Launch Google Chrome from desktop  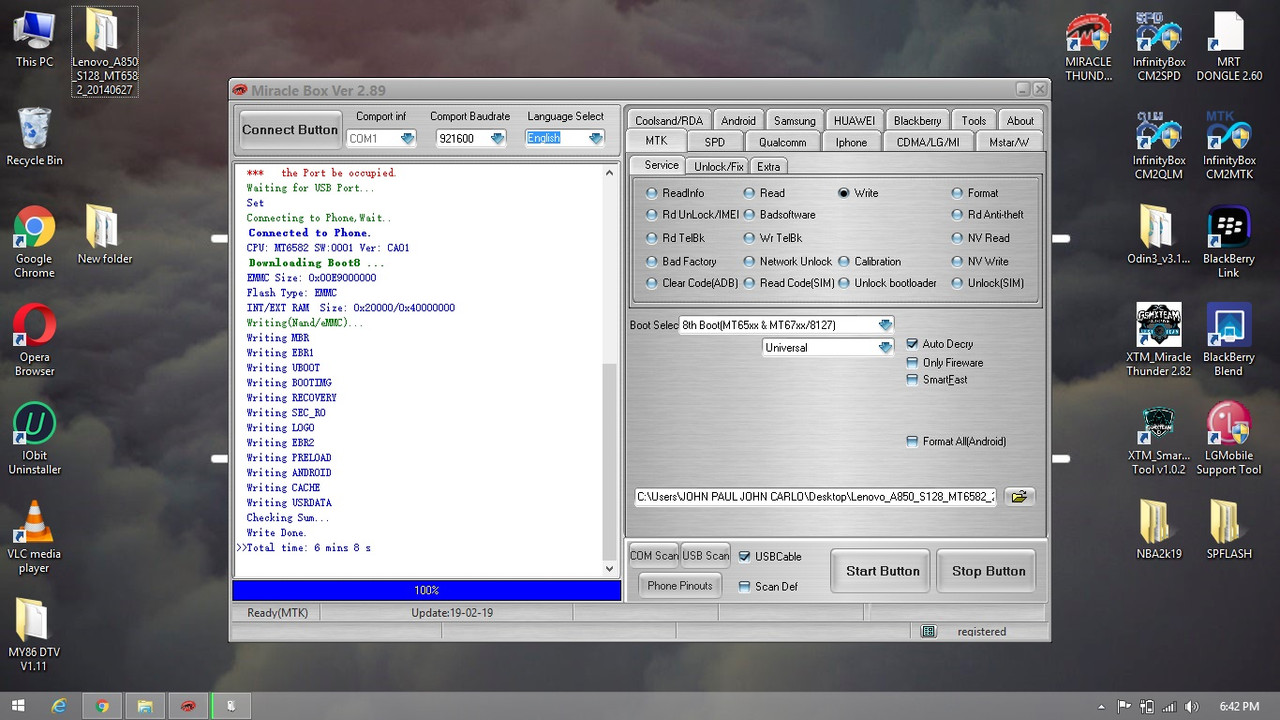pos(34,242)
